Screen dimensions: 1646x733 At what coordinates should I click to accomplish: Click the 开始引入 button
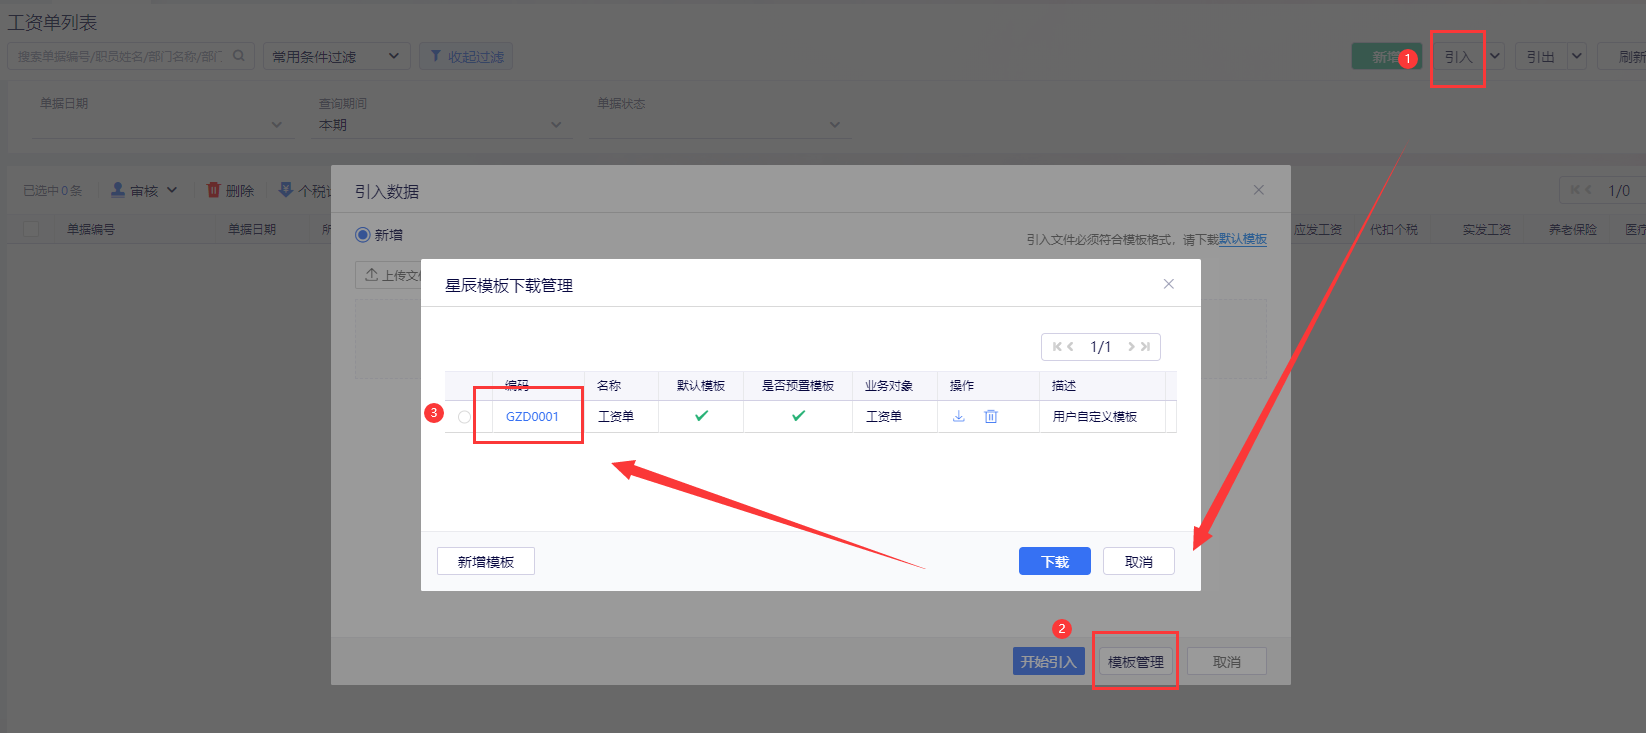[x=1049, y=661]
